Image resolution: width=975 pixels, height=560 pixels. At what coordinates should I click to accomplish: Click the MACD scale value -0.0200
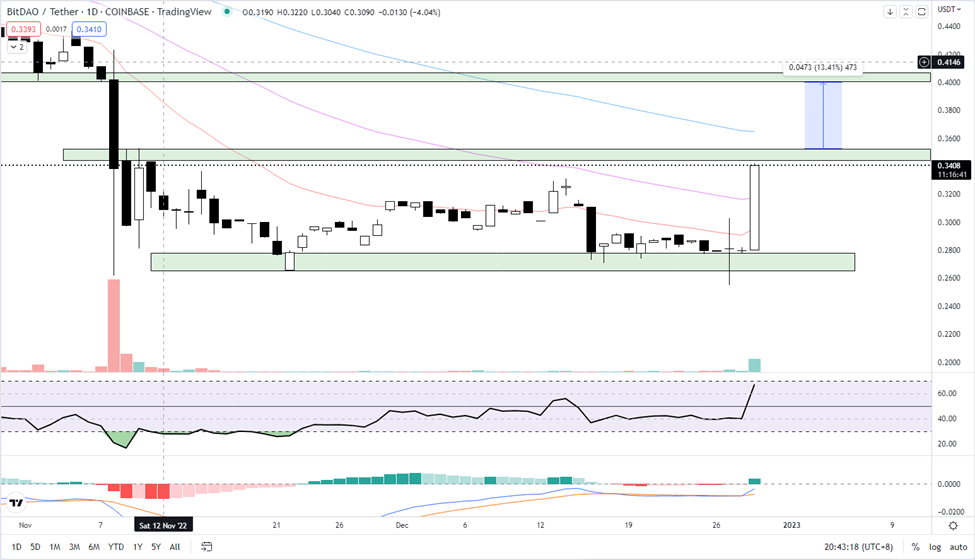(950, 512)
